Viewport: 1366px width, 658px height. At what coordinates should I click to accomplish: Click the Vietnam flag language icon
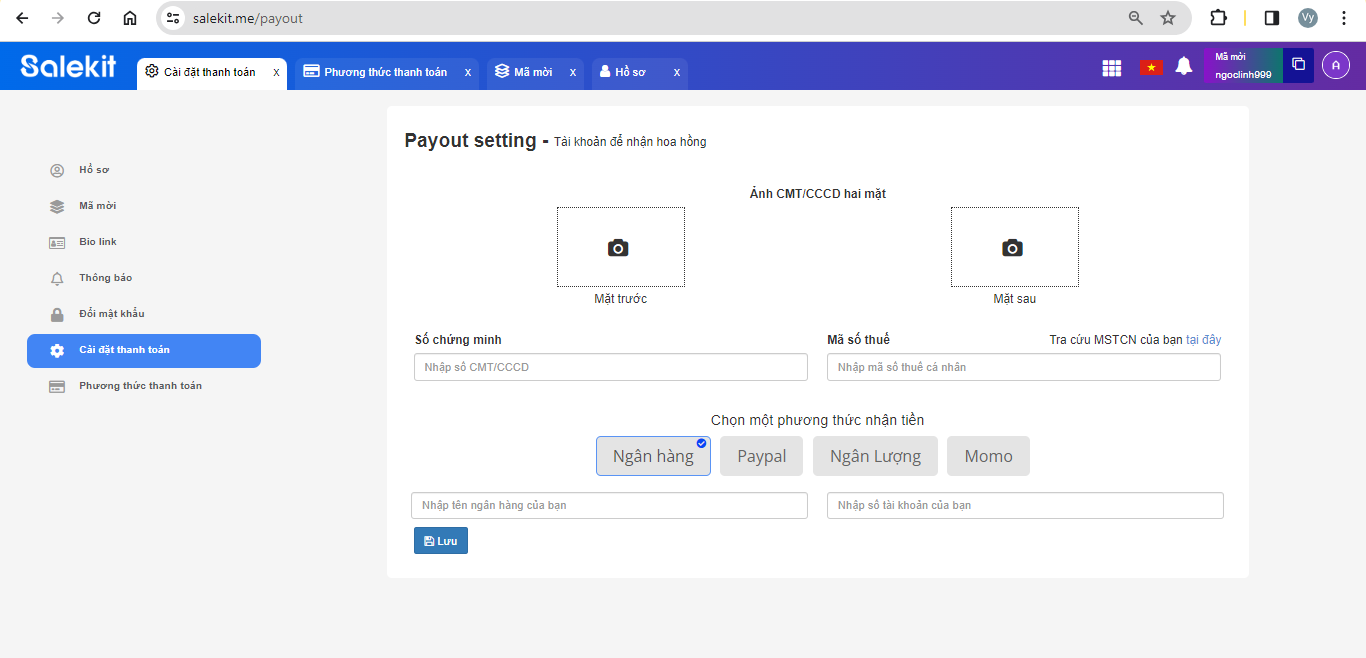coord(1151,67)
